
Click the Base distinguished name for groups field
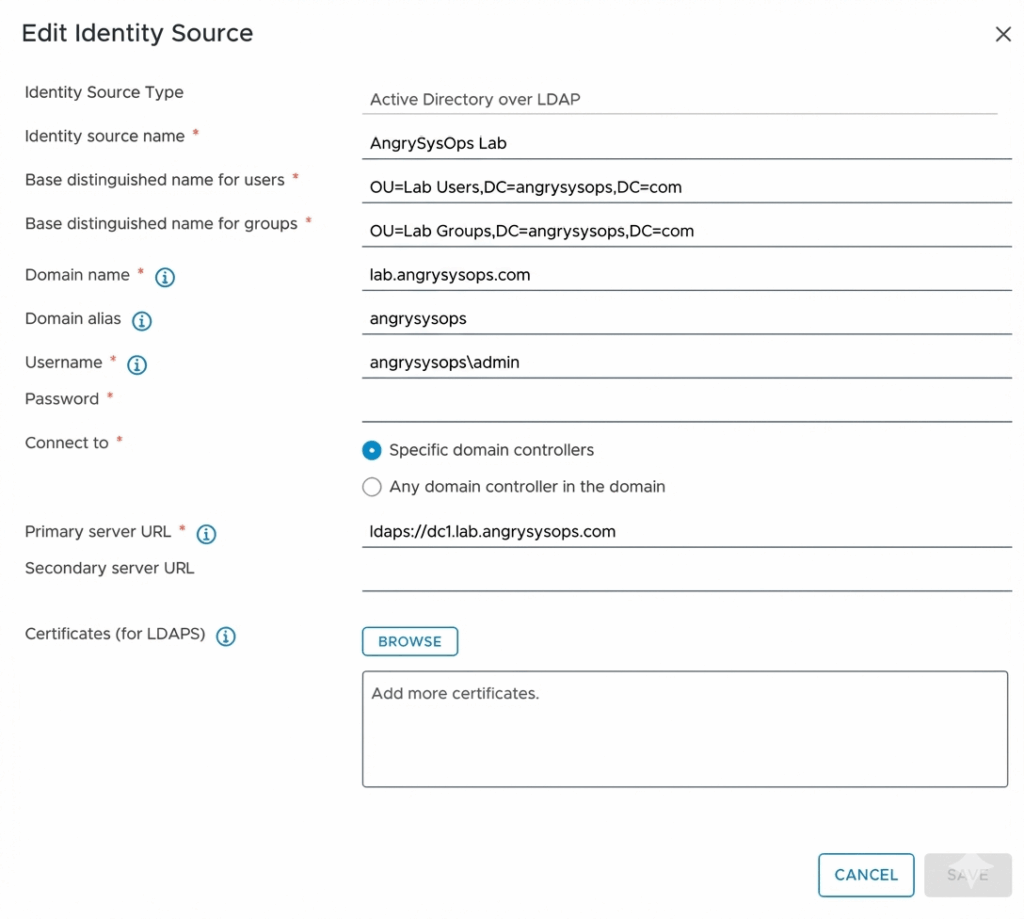click(686, 231)
